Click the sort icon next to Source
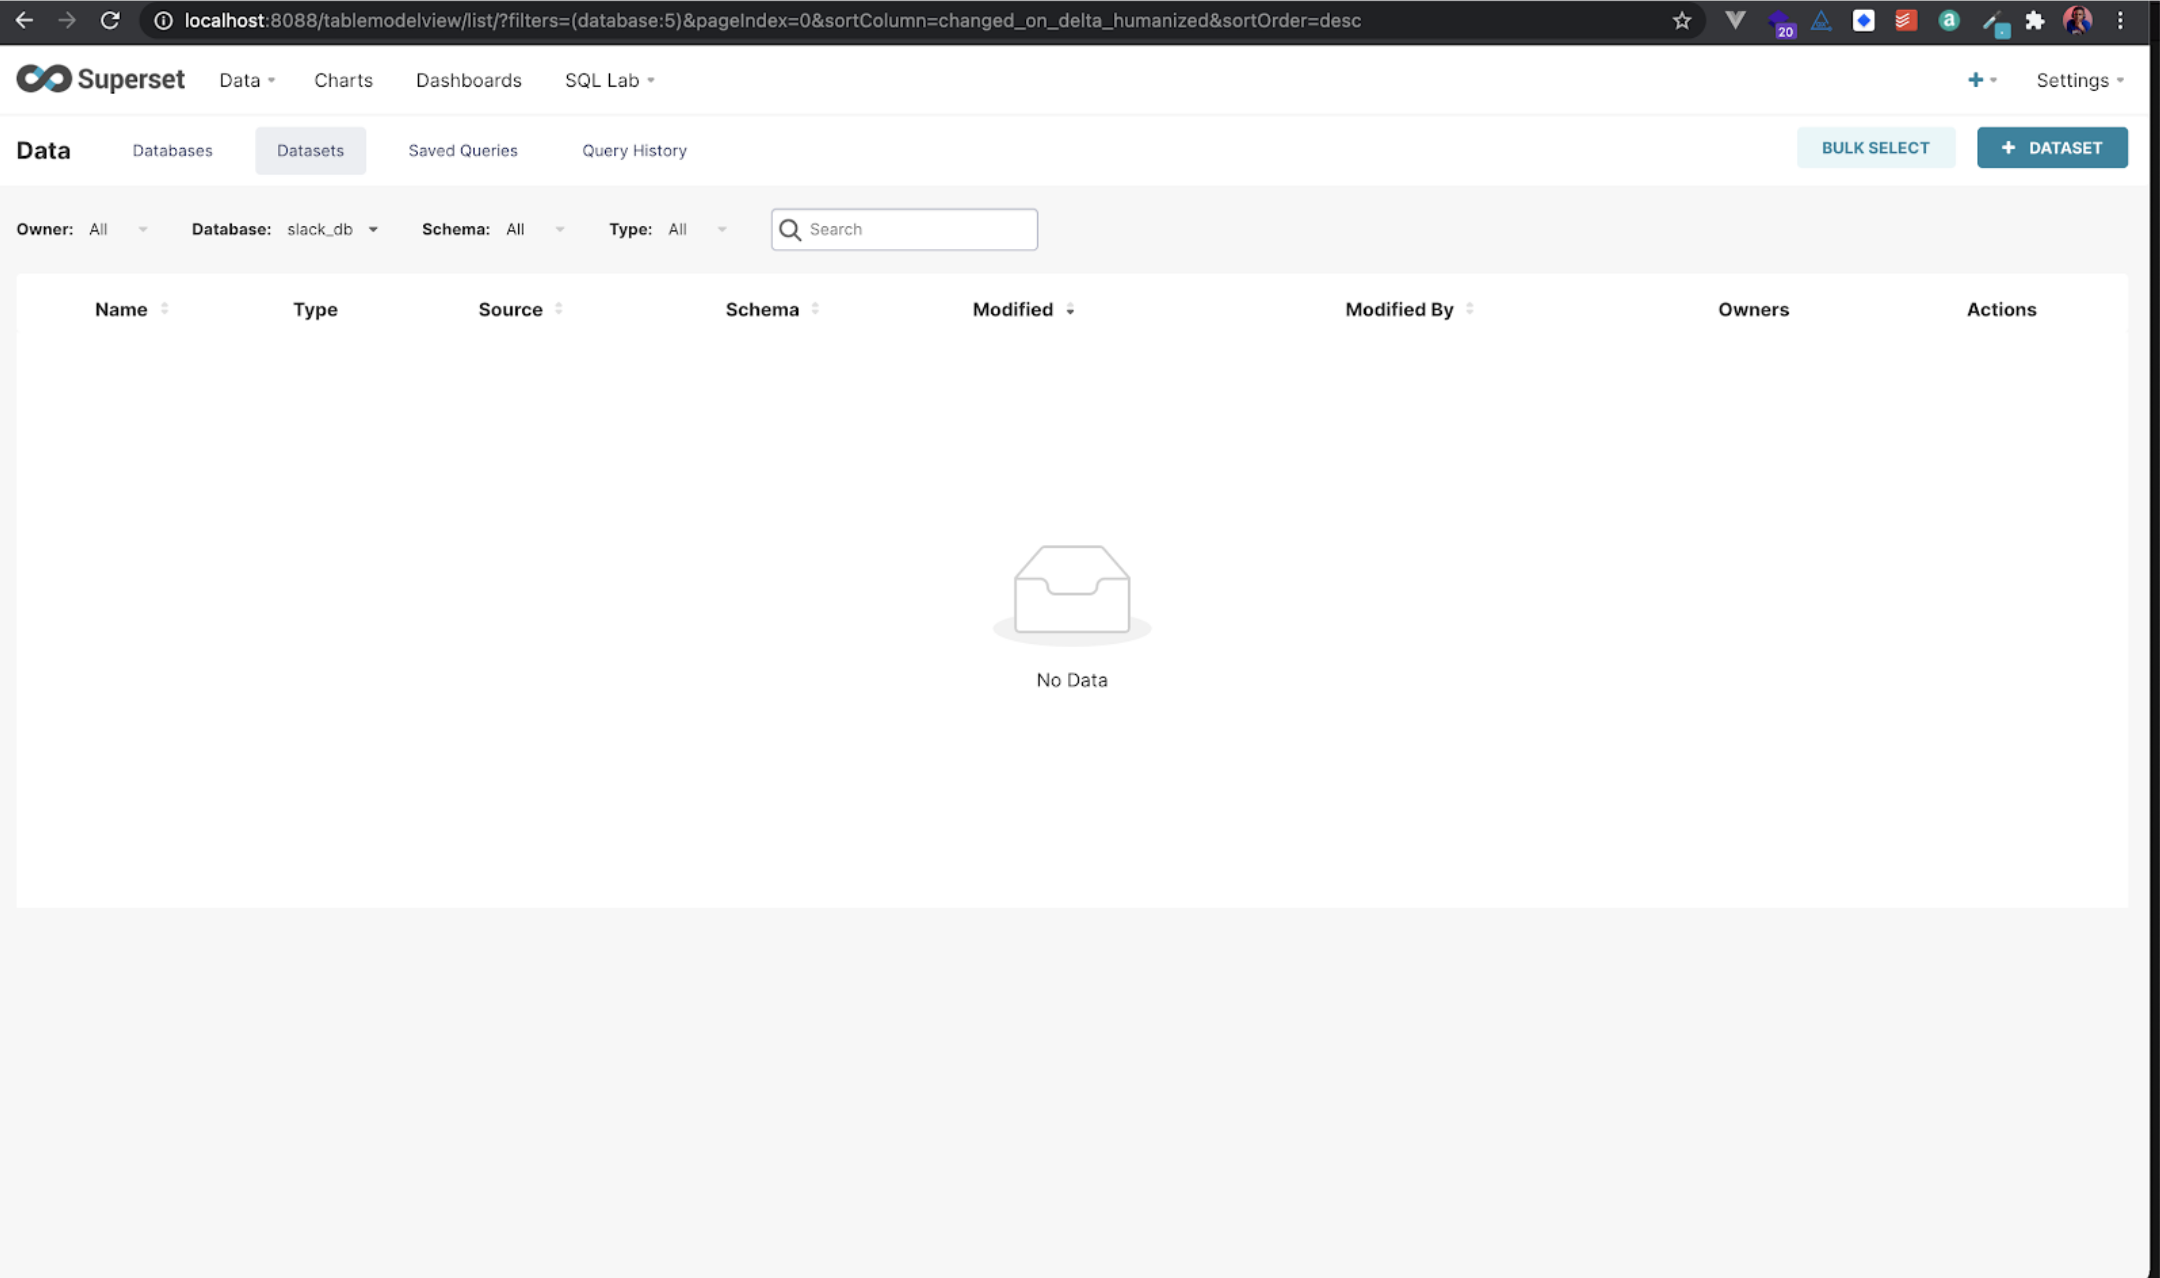This screenshot has width=2160, height=1278. (x=559, y=309)
